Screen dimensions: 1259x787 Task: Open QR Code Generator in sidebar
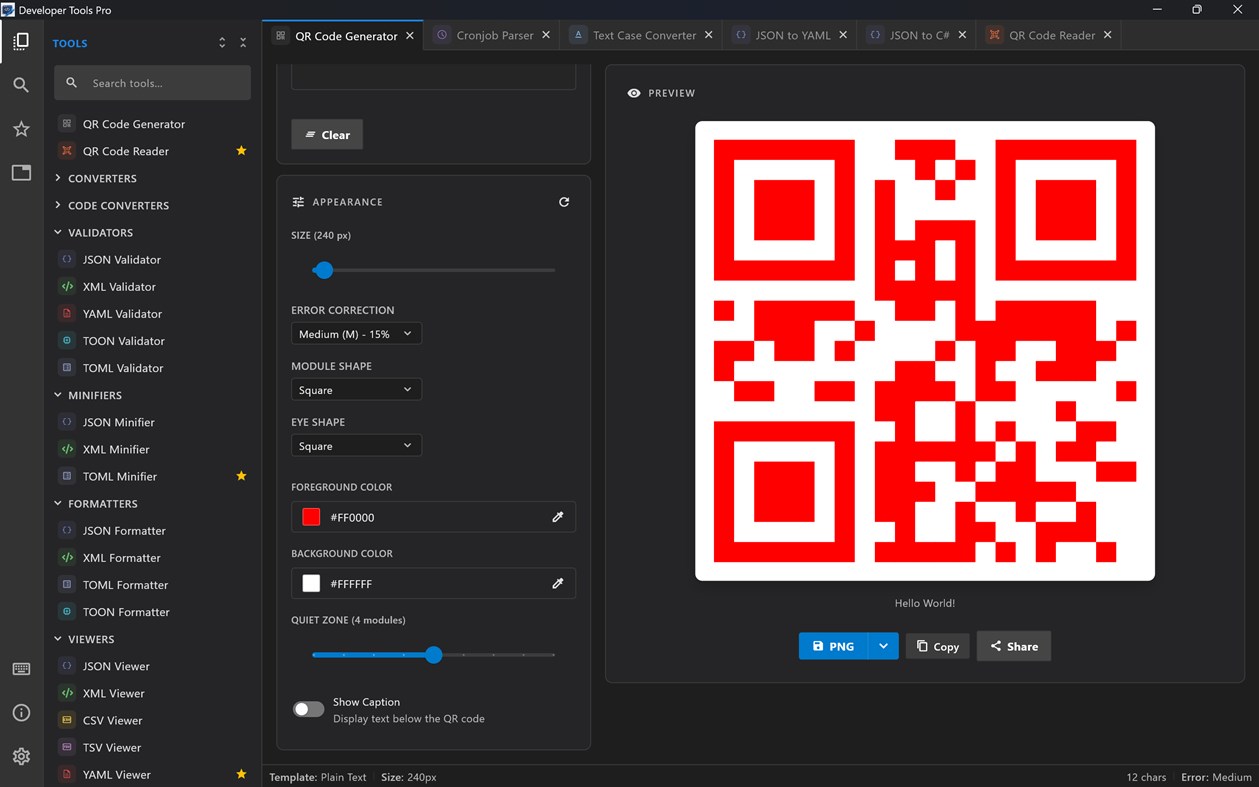tap(153, 124)
